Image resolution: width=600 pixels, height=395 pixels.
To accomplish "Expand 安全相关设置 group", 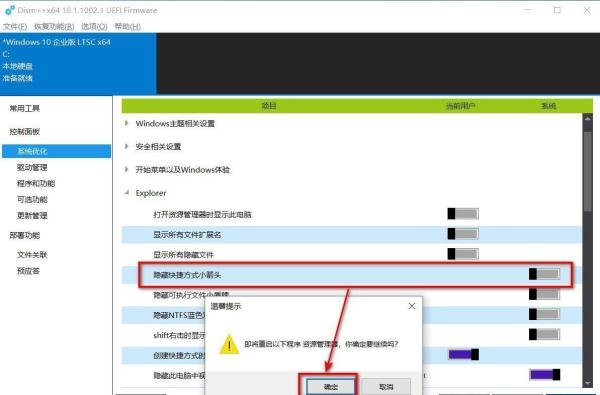I will pyautogui.click(x=127, y=146).
